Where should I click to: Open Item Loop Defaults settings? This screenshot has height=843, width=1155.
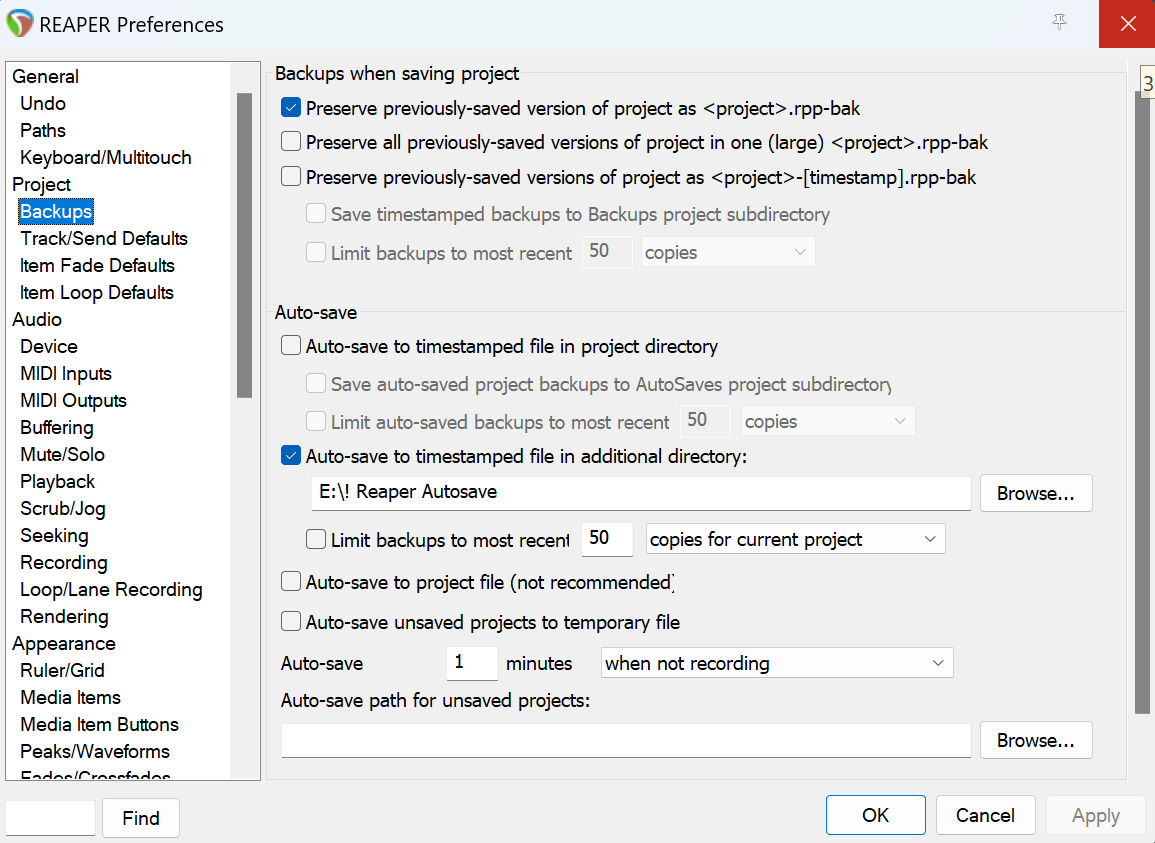(96, 293)
